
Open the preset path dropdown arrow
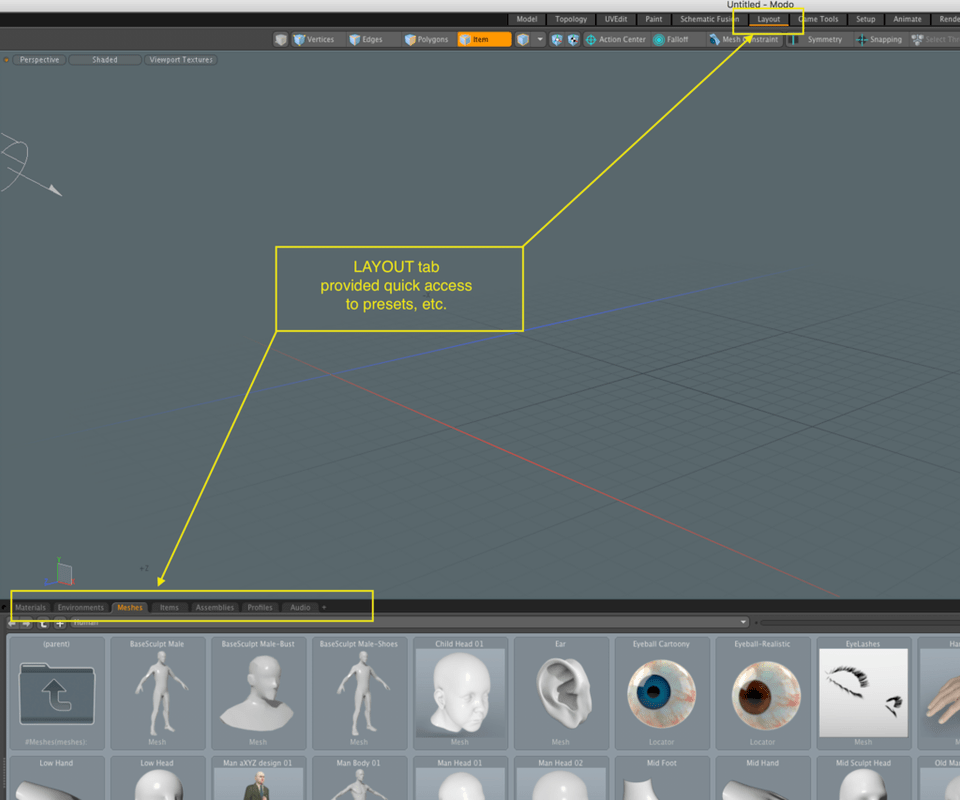point(743,622)
